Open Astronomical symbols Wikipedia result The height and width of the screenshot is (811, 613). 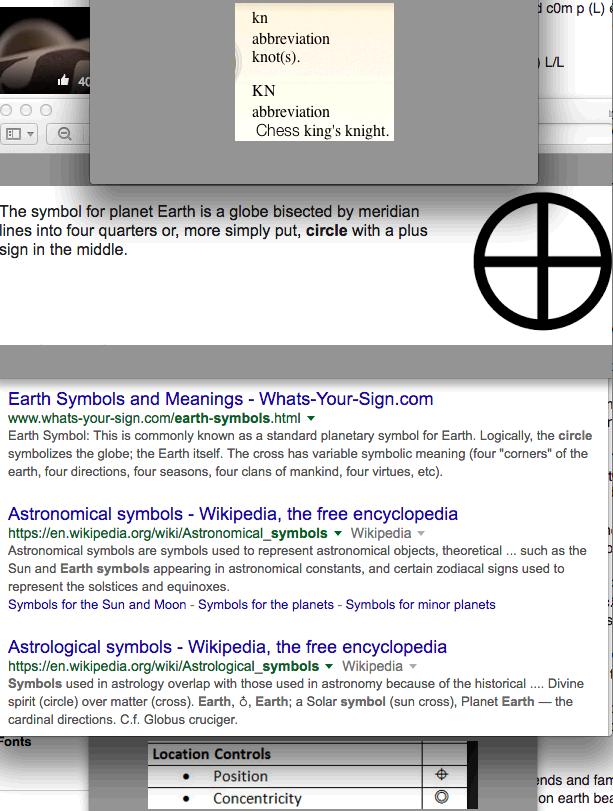(x=233, y=514)
